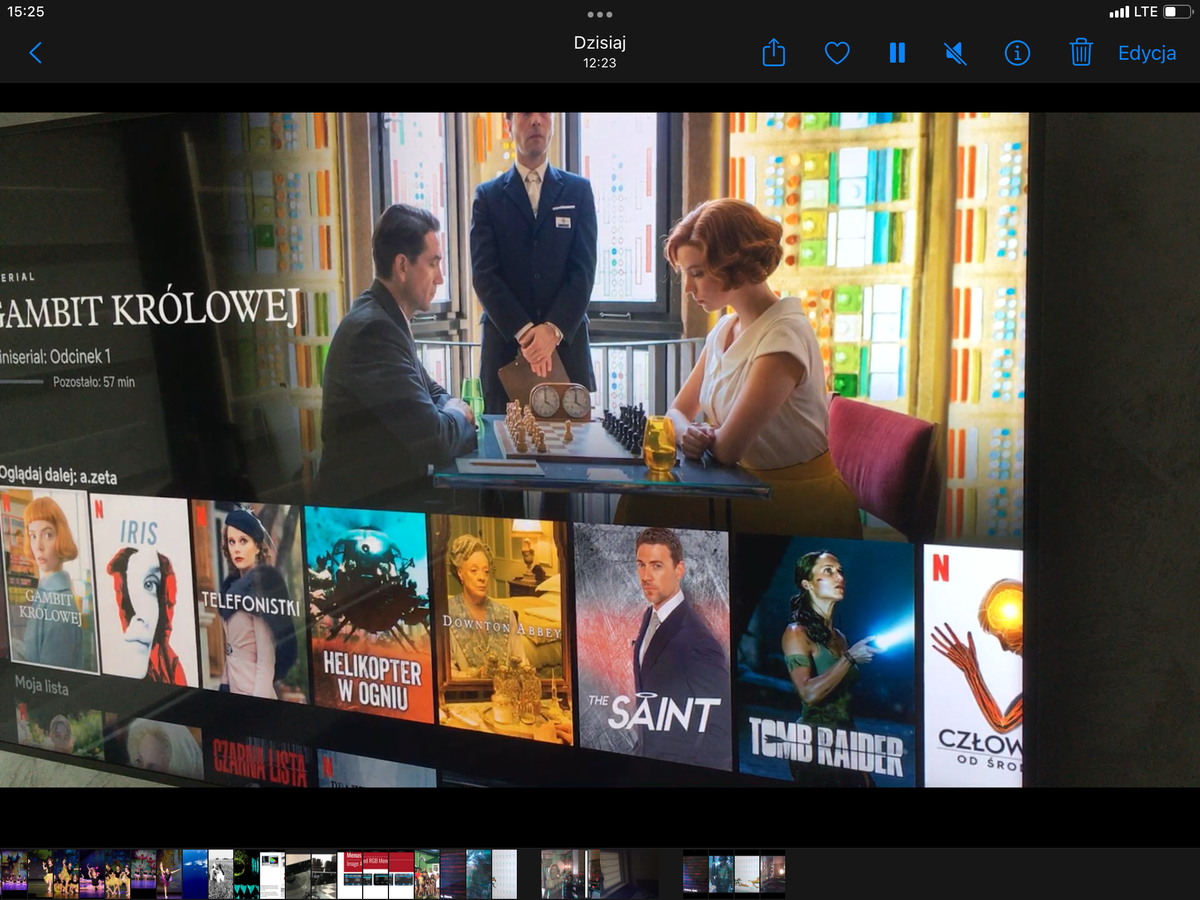The image size is (1200, 900).
Task: Select the first thumbnail in the filmstrip
Action: pos(13,874)
